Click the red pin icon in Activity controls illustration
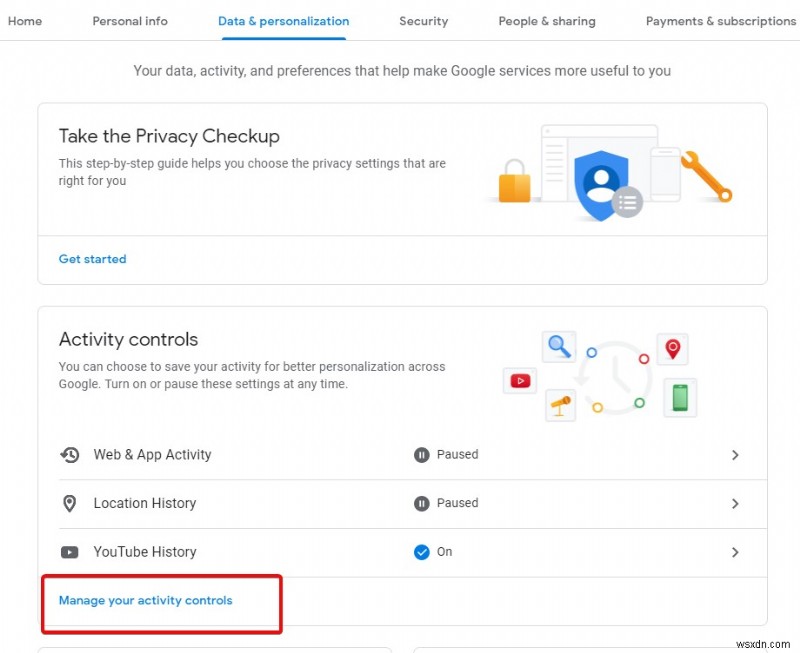Screen dimensions: 800x653 tap(672, 349)
